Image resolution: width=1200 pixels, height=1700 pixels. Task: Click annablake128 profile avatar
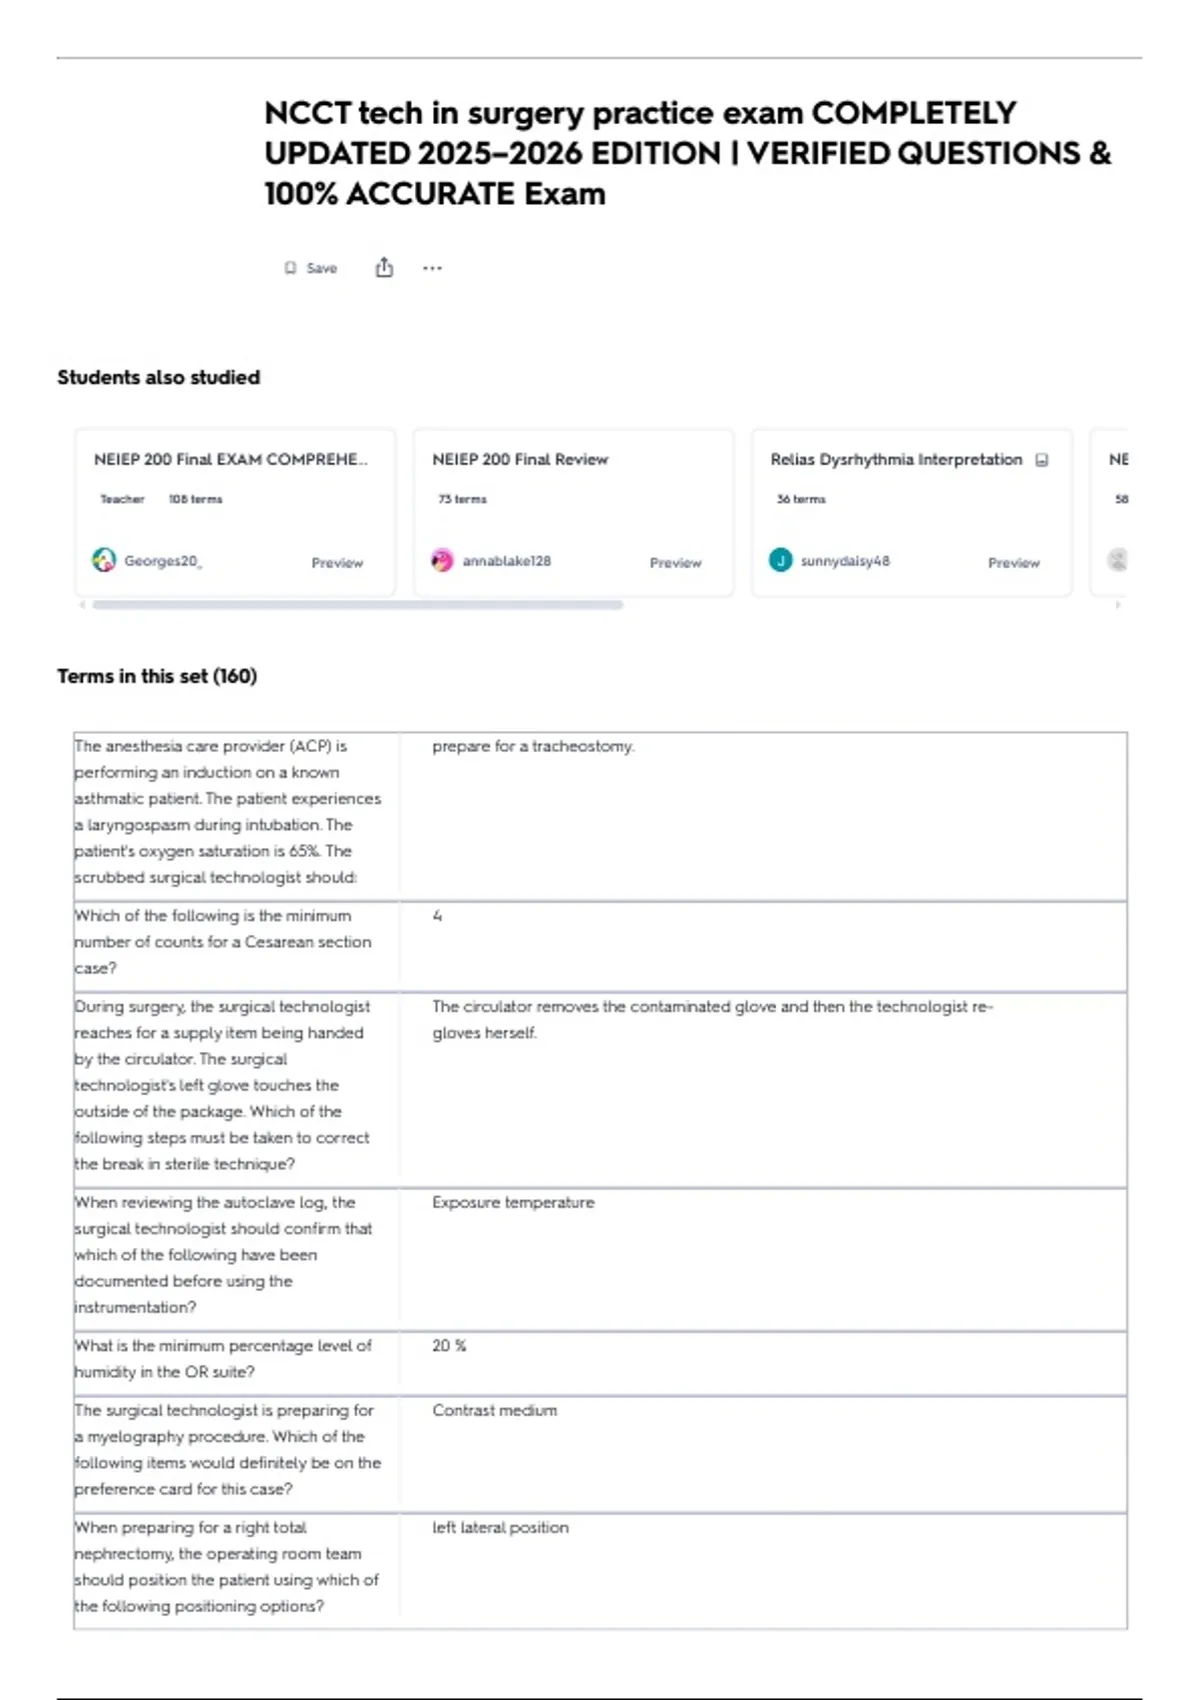pos(442,561)
